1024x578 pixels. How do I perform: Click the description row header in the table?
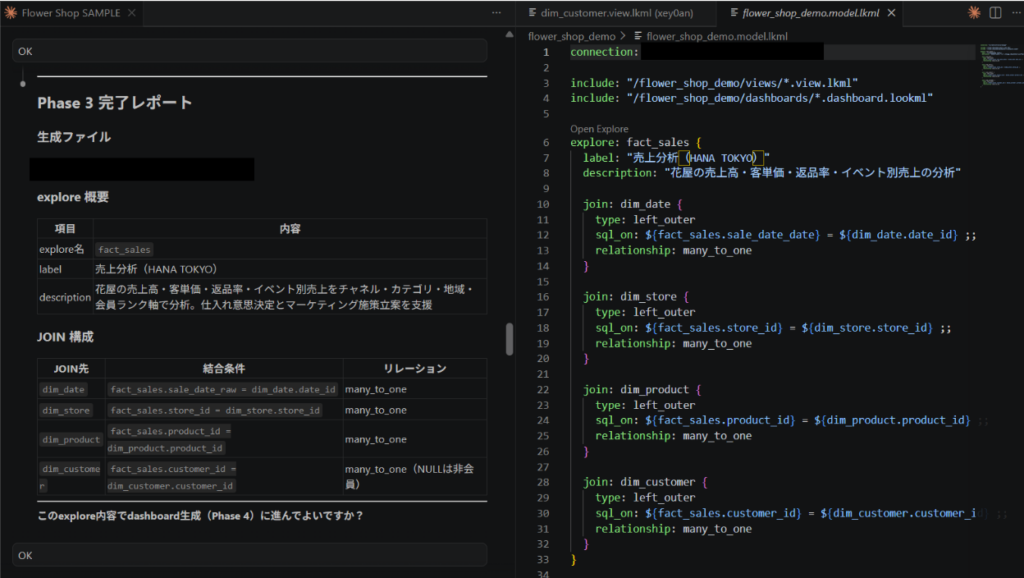coord(65,297)
